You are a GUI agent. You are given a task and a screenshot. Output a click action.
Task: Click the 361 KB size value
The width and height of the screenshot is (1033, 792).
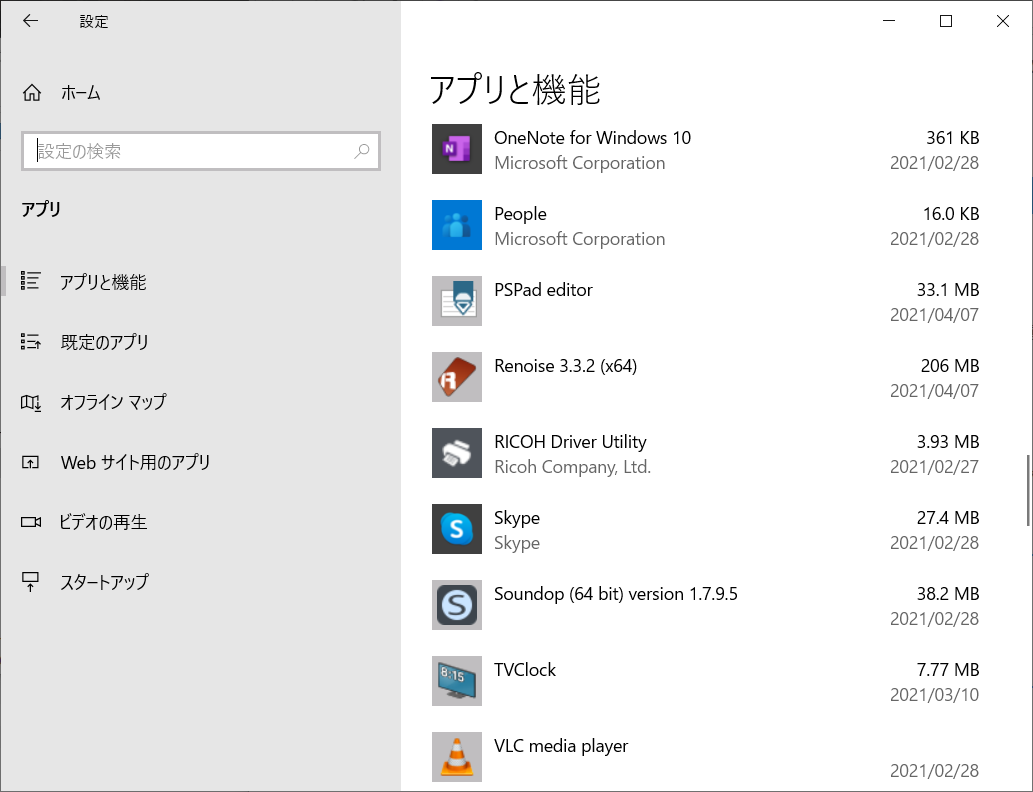953,138
